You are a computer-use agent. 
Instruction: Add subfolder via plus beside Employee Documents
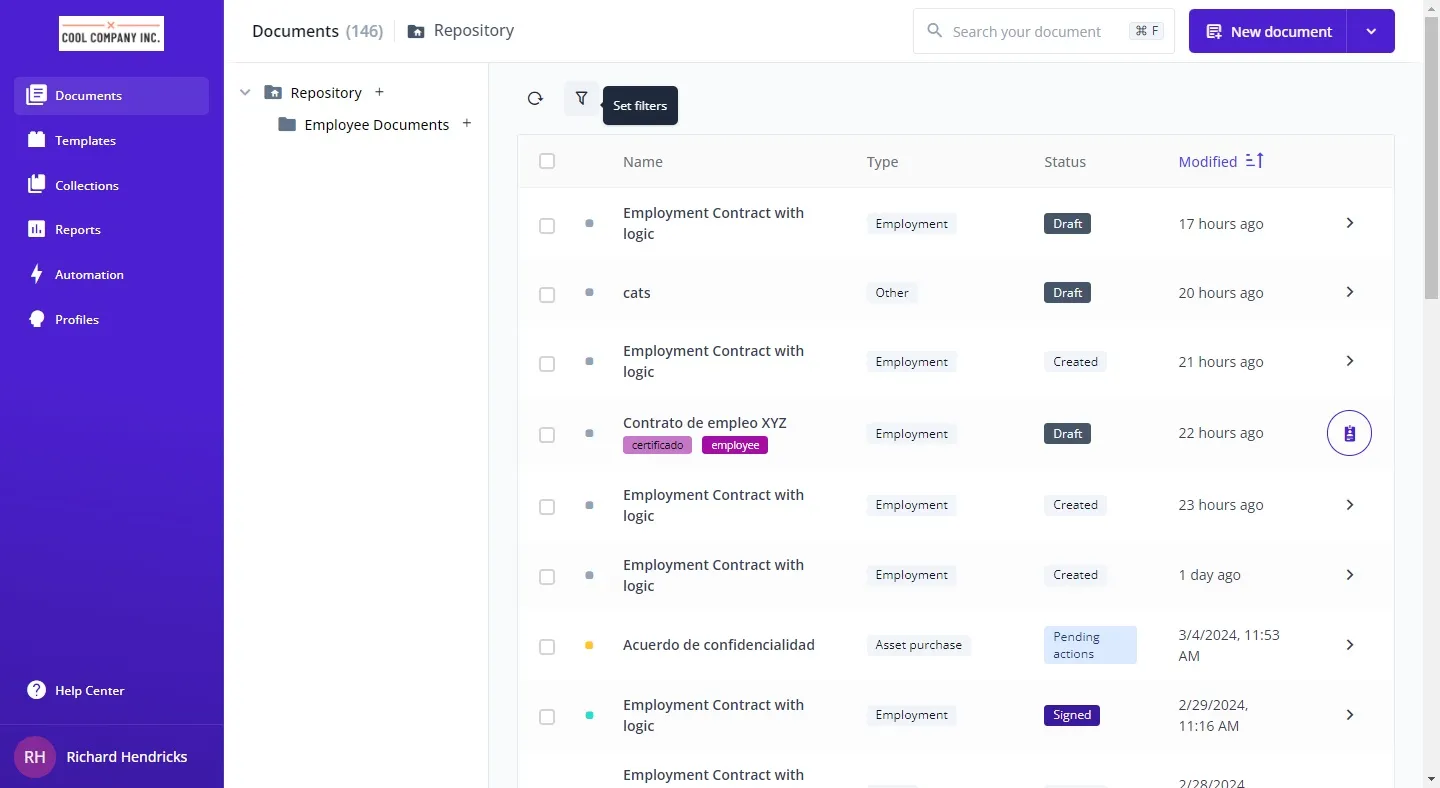(x=466, y=124)
